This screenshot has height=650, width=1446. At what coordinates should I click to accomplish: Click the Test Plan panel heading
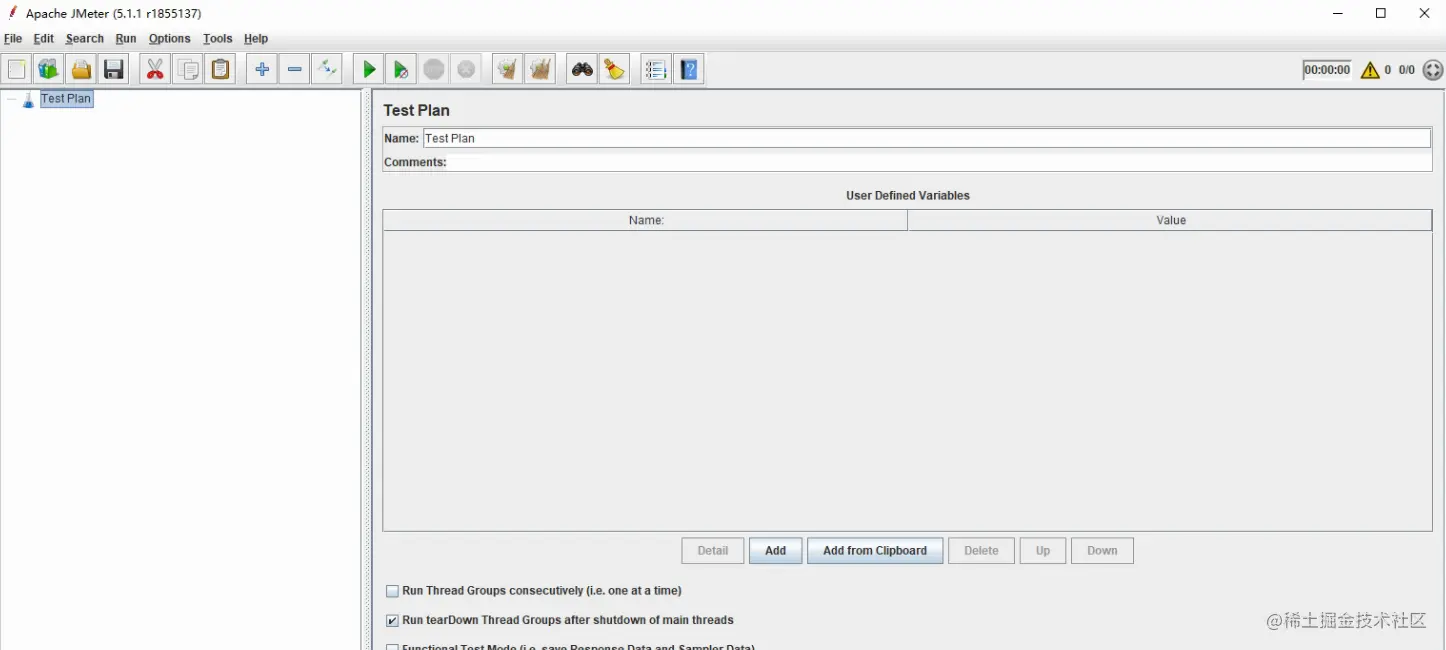pyautogui.click(x=416, y=110)
